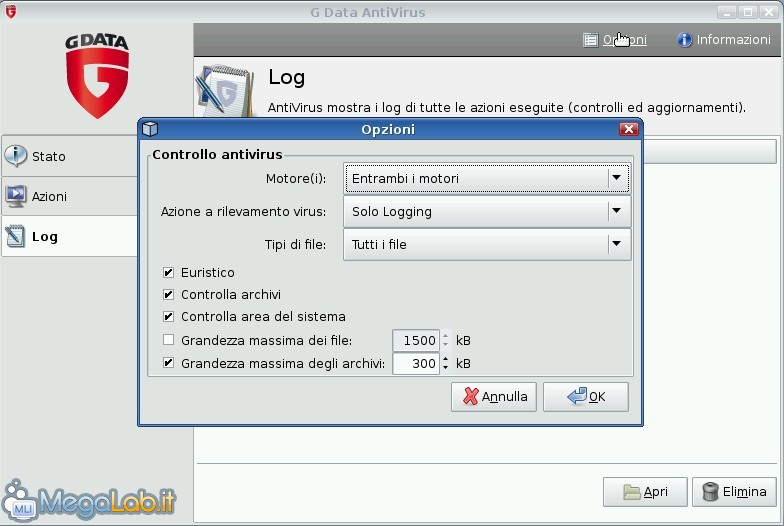Click the Apri button
The height and width of the screenshot is (526, 784).
click(645, 492)
